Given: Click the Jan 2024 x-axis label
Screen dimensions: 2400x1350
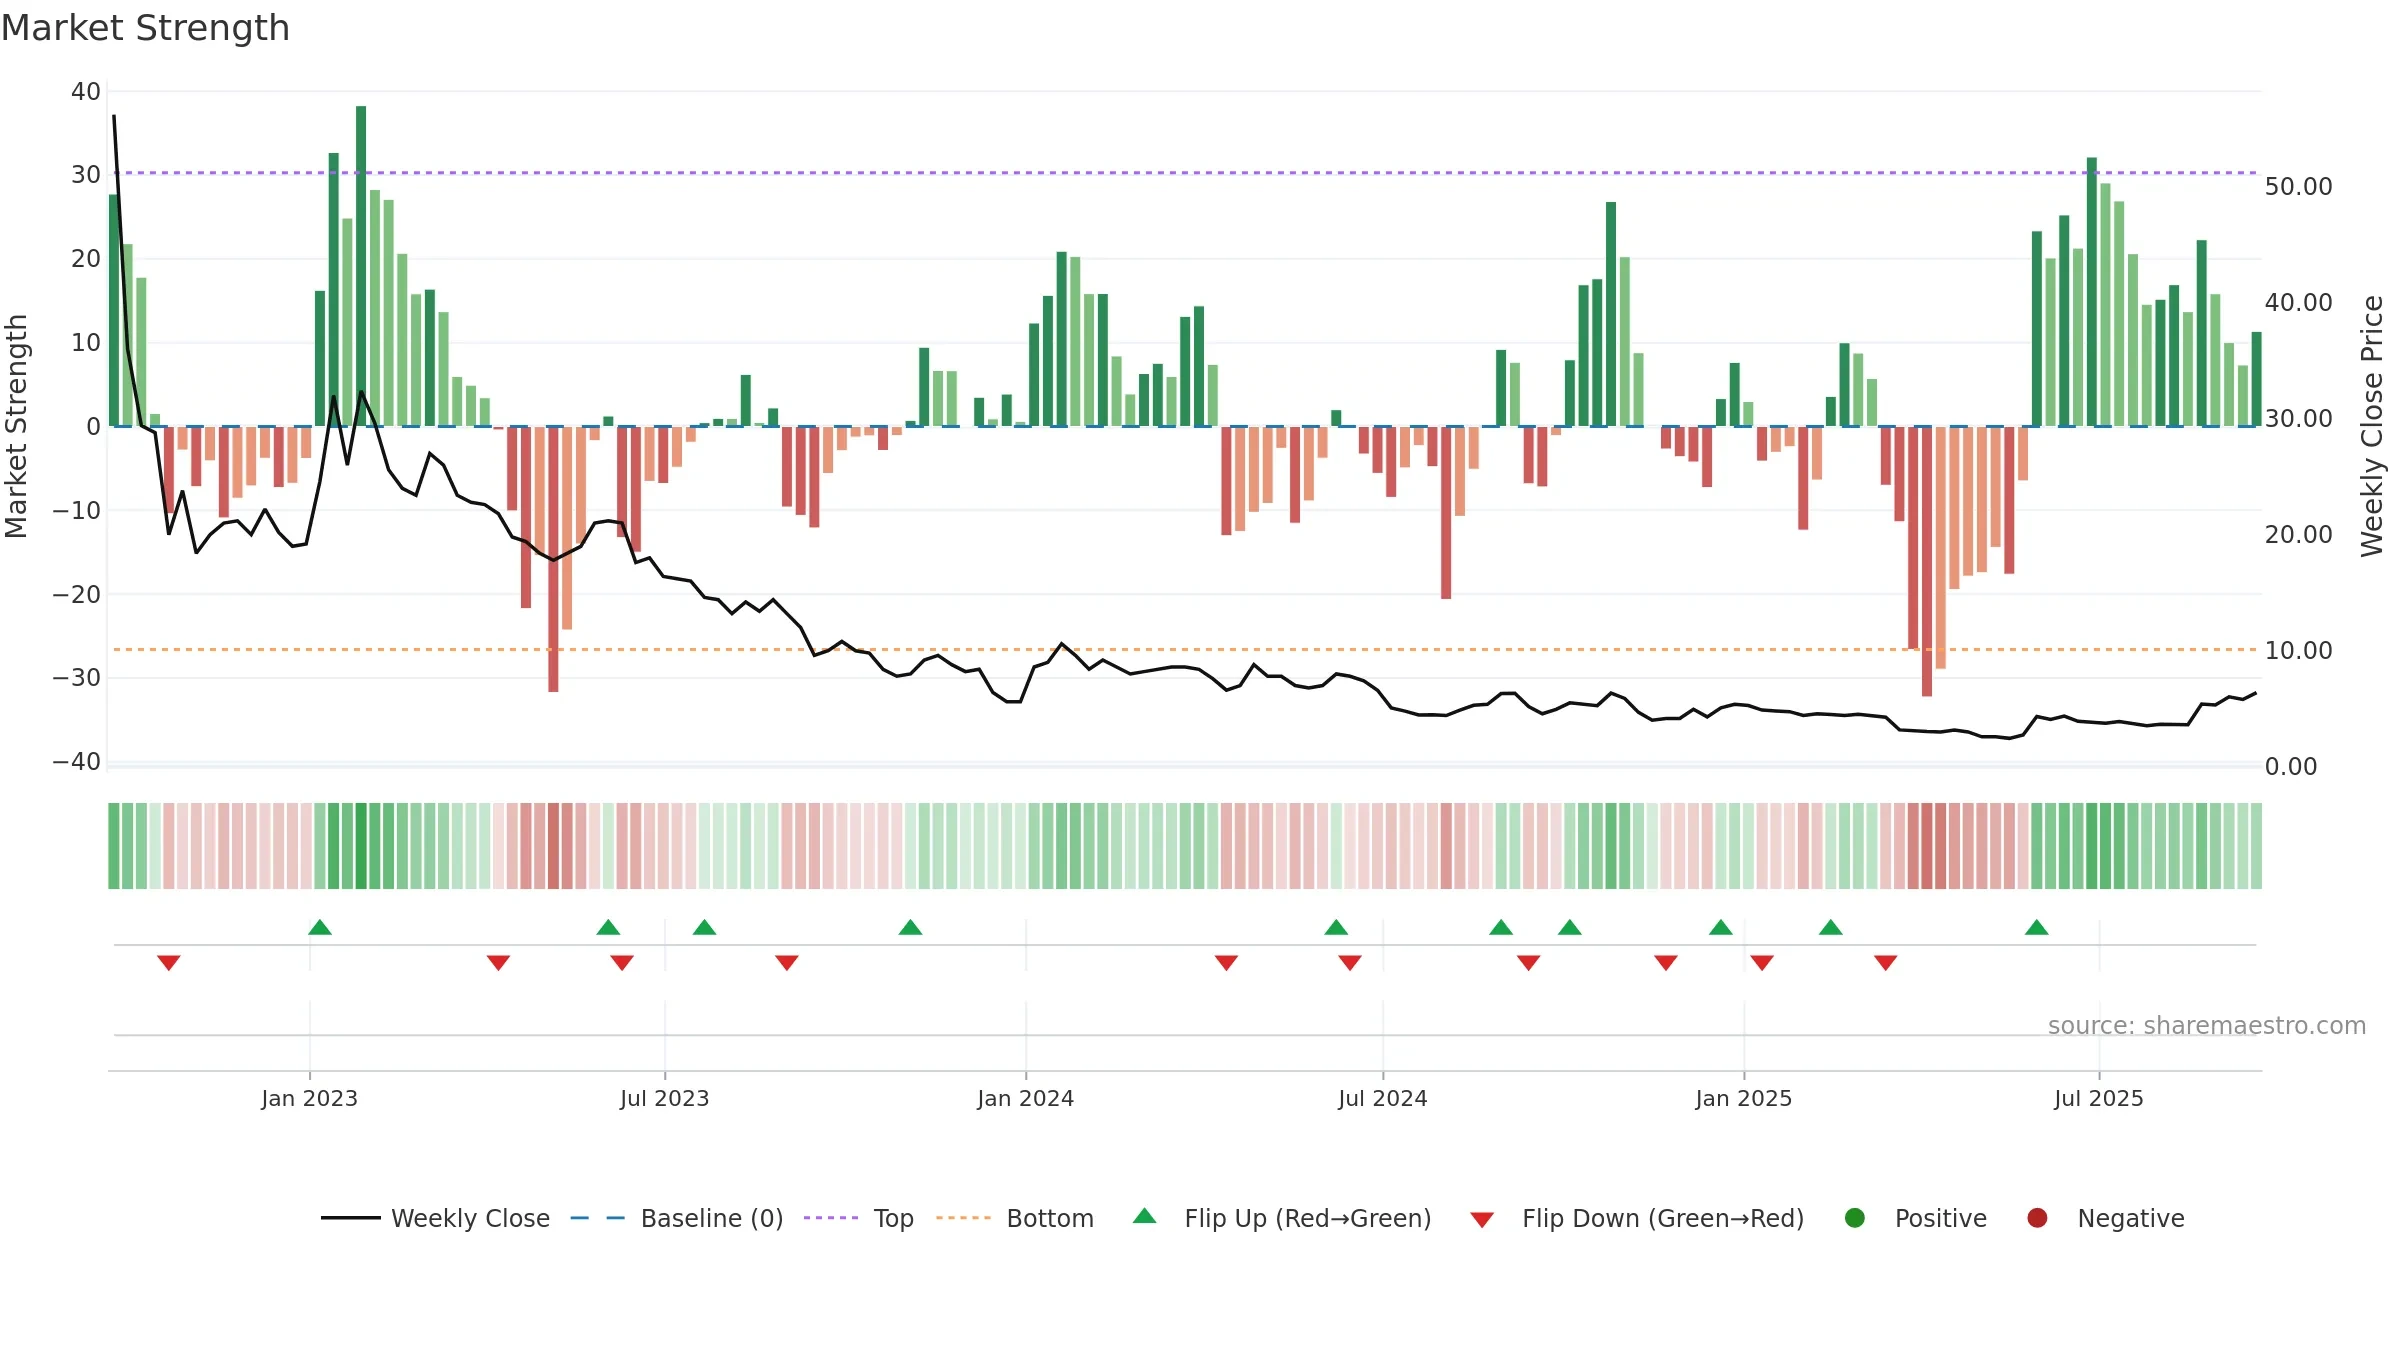Looking at the screenshot, I should 1026,1098.
